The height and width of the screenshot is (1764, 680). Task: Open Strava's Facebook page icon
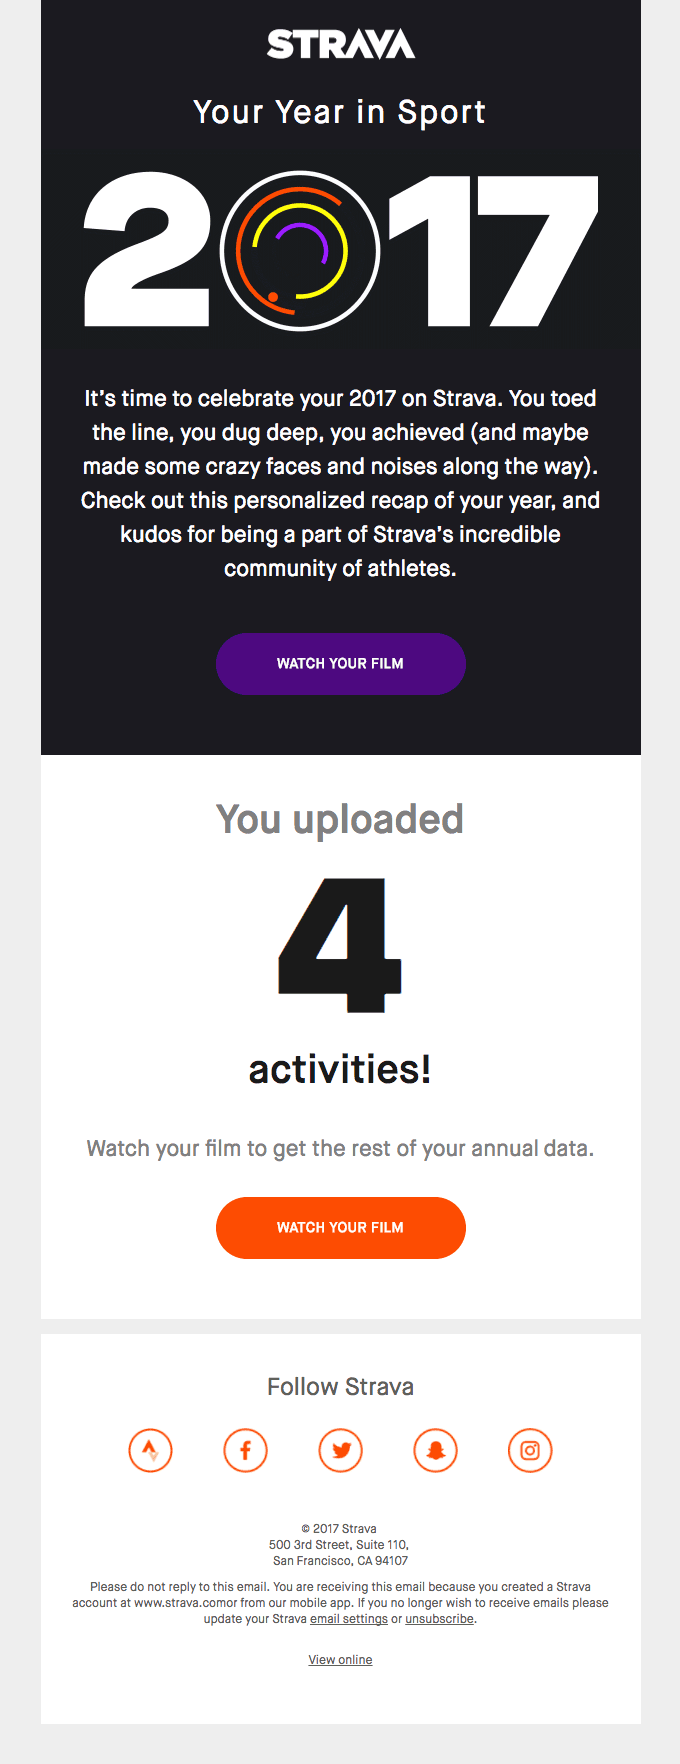246,1450
